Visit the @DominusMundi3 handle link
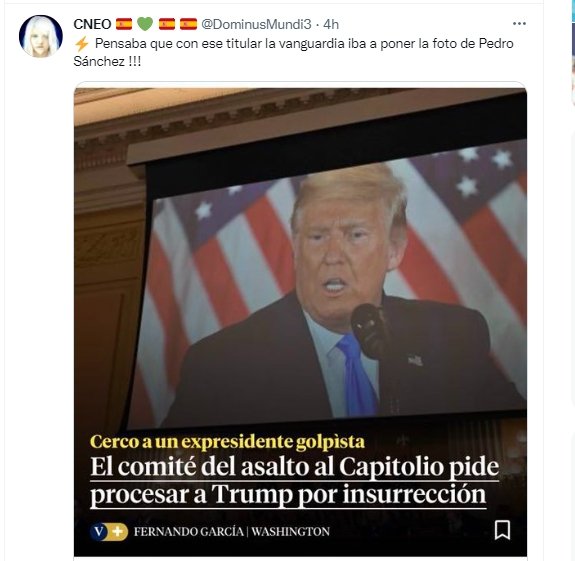This screenshot has width=575, height=561. click(256, 24)
